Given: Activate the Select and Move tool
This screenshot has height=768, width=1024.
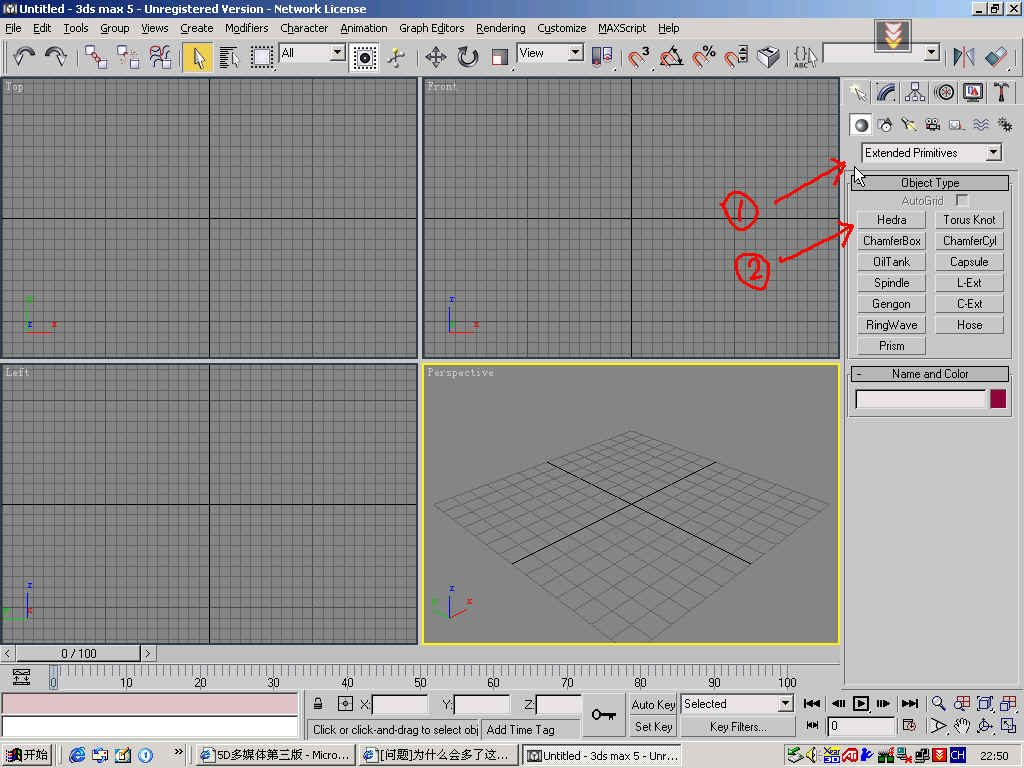Looking at the screenshot, I should 436,57.
